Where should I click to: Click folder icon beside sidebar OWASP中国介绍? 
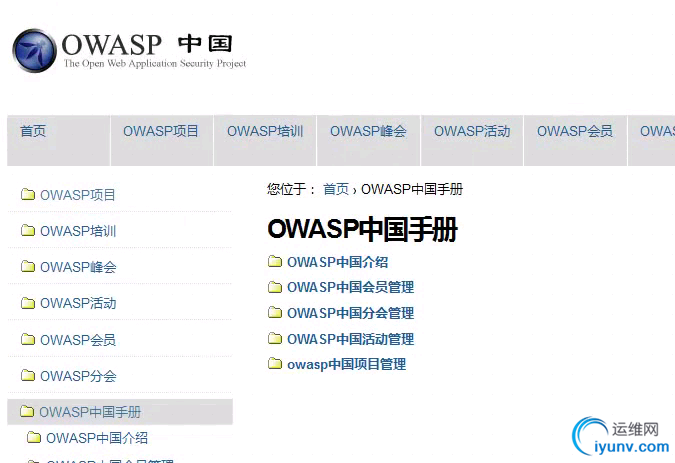pos(34,438)
